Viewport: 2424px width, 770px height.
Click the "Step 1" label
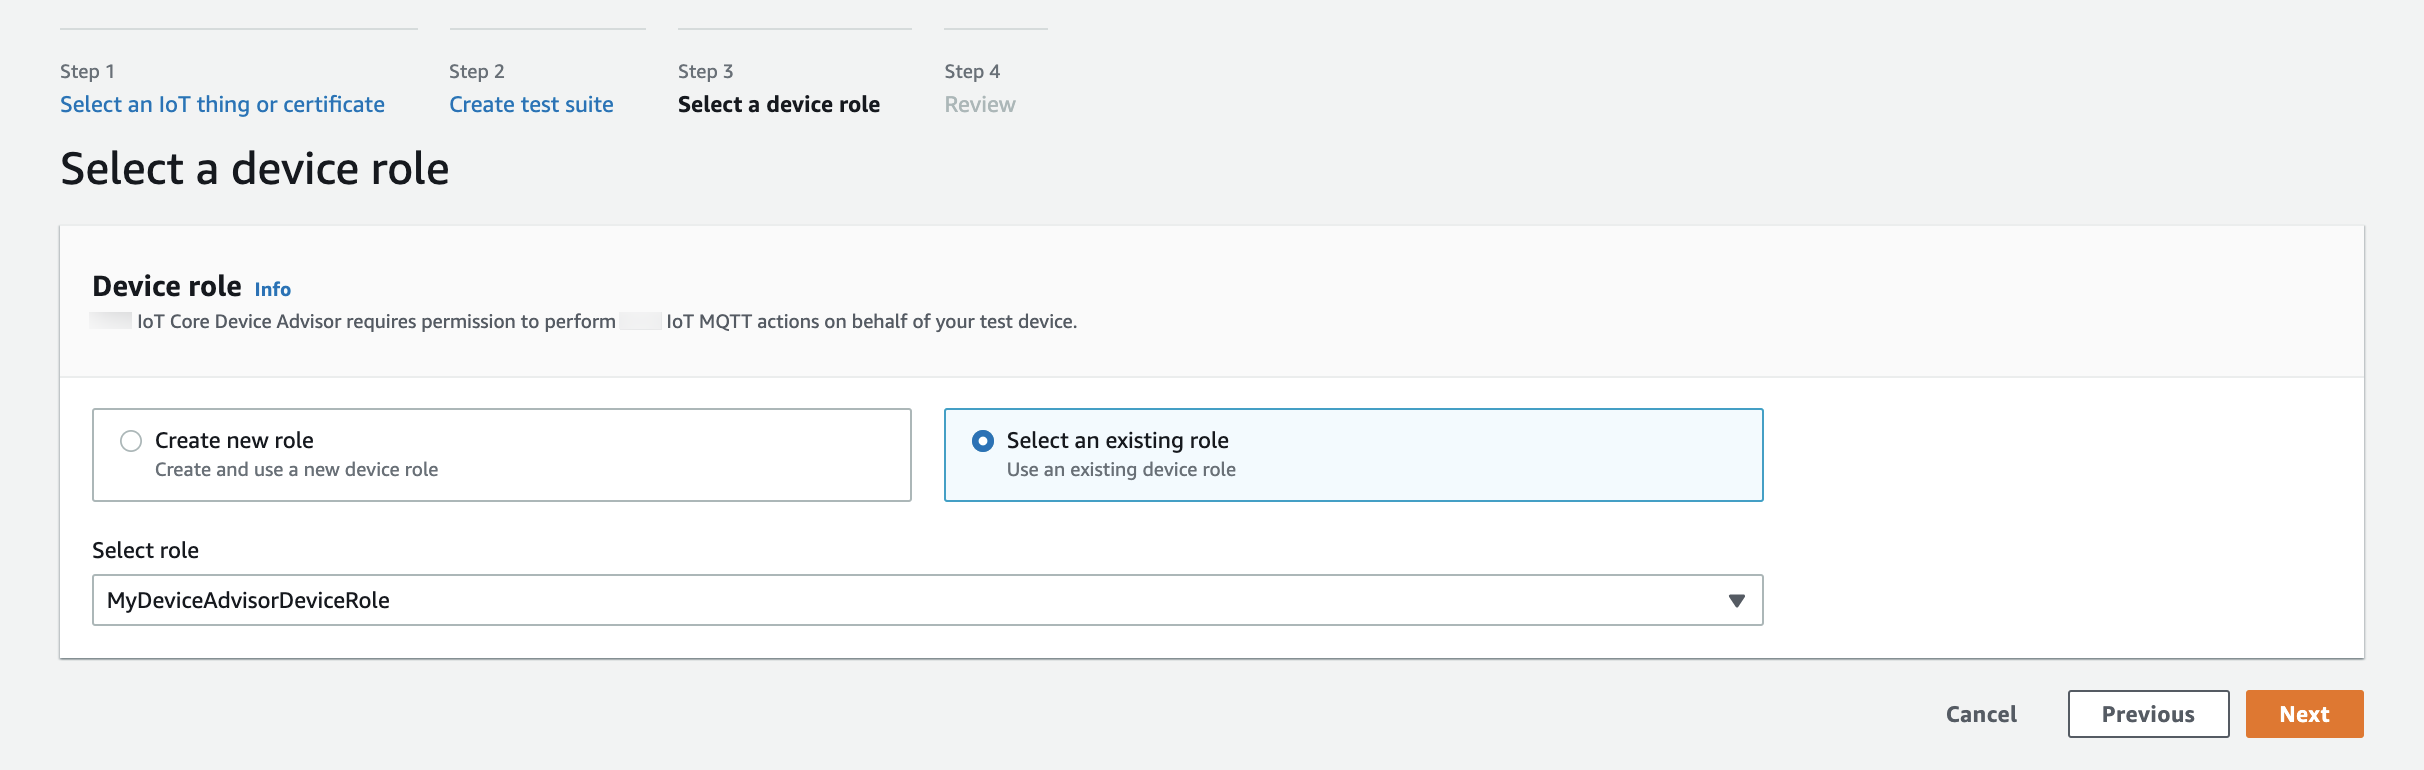87,72
